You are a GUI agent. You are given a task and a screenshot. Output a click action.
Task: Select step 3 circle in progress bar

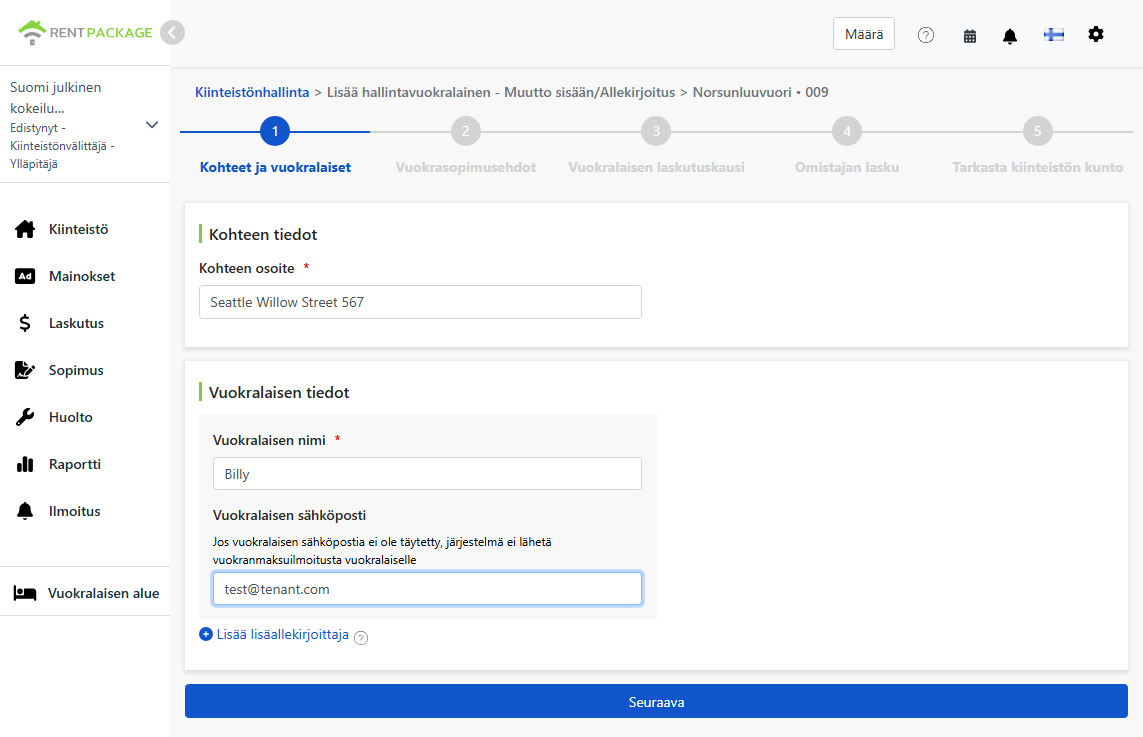point(656,131)
